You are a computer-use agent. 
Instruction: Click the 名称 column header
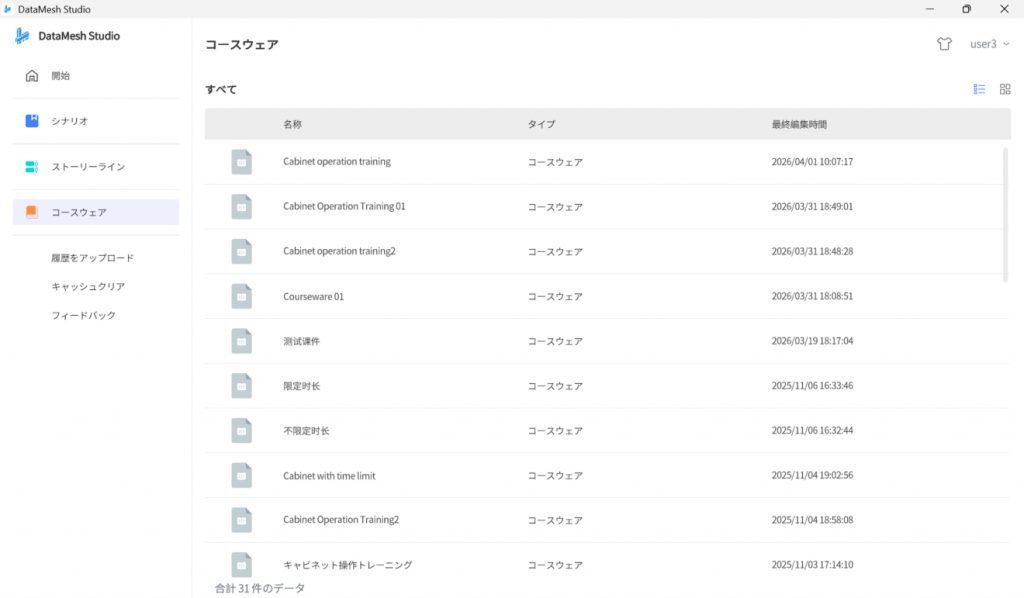[292, 125]
